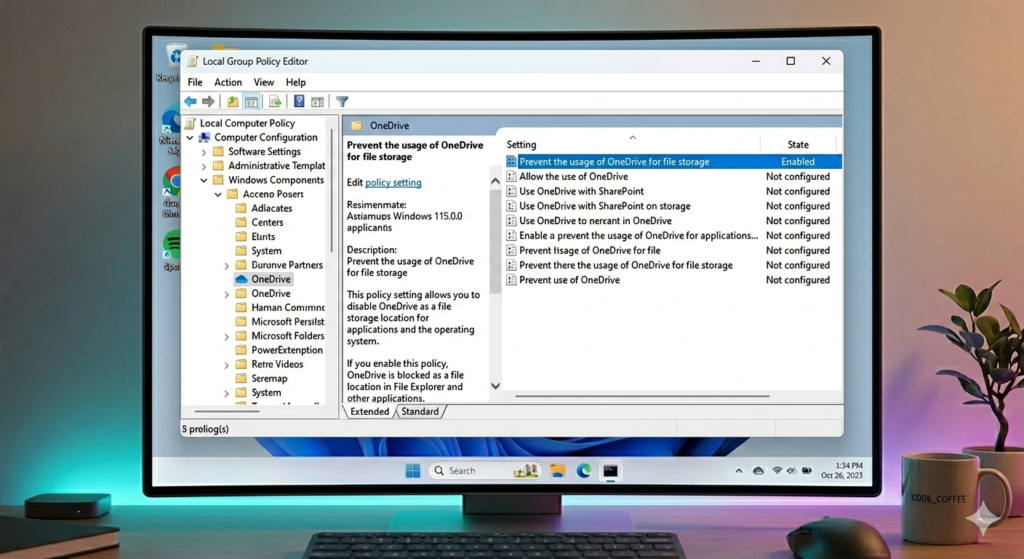This screenshot has height=559, width=1024.
Task: Expand the Duronve Partners folder
Action: click(227, 266)
